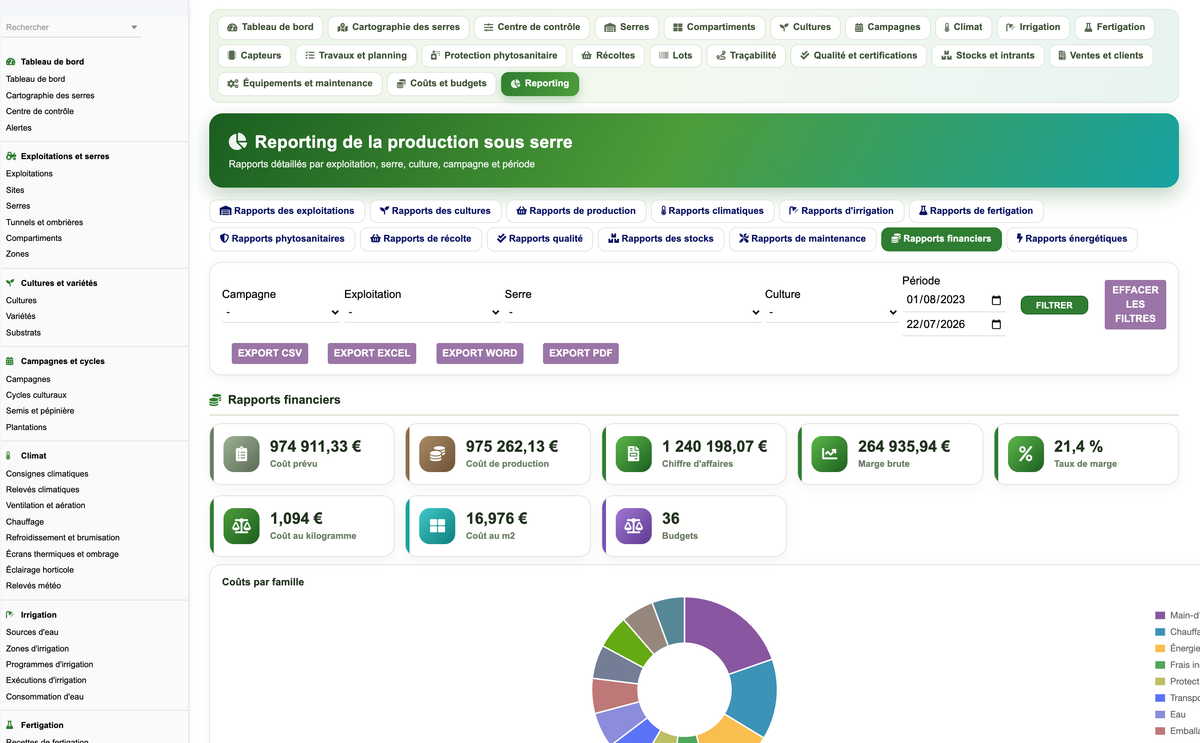Open Coûts et budgets nav tab

(x=441, y=84)
